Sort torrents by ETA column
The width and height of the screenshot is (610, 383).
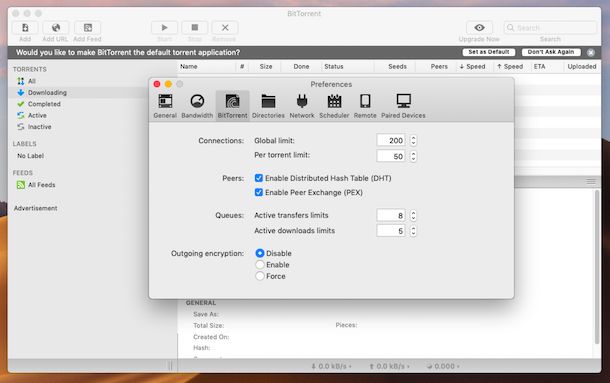click(547, 67)
